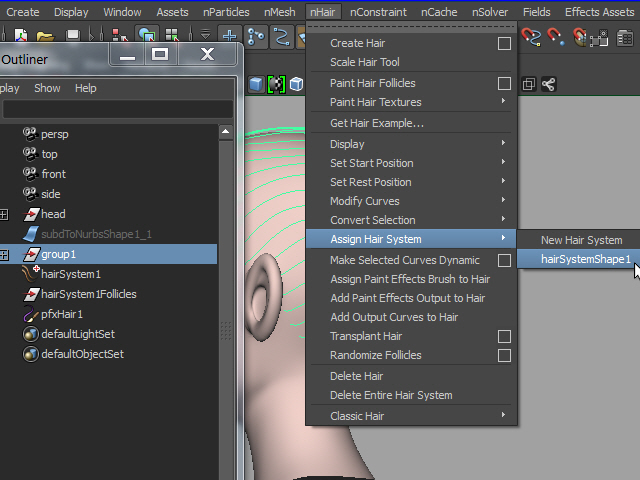This screenshot has width=640, height=480.
Task: Toggle the checkered textured display icon
Action: pos(276,84)
